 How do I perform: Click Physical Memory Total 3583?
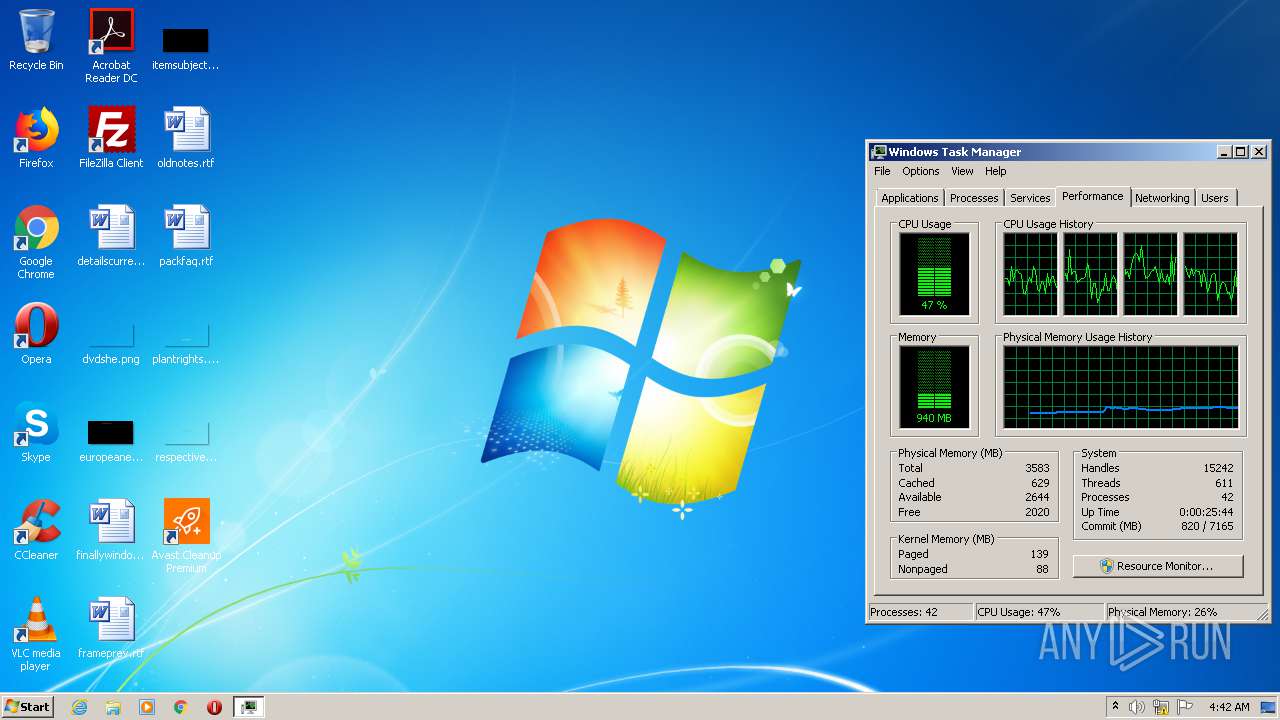1037,468
